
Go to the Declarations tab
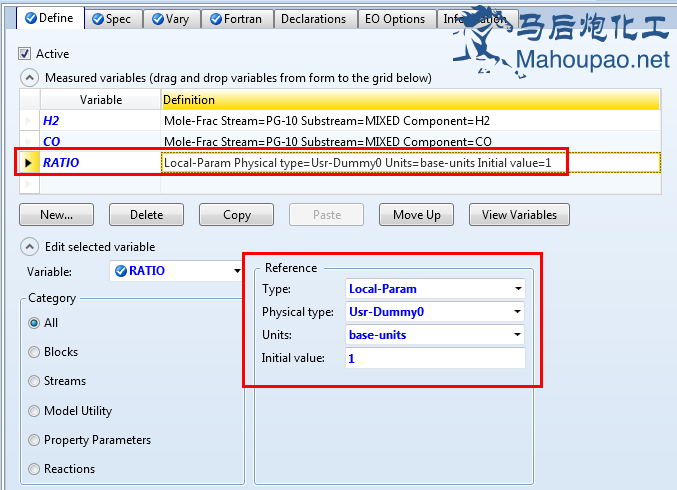click(x=313, y=19)
